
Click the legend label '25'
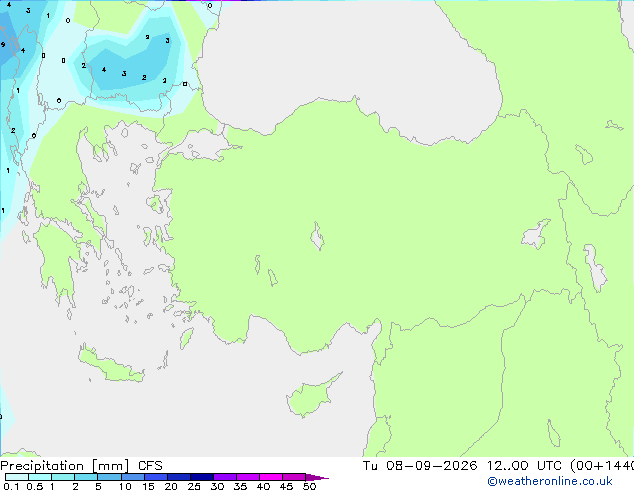(x=194, y=486)
